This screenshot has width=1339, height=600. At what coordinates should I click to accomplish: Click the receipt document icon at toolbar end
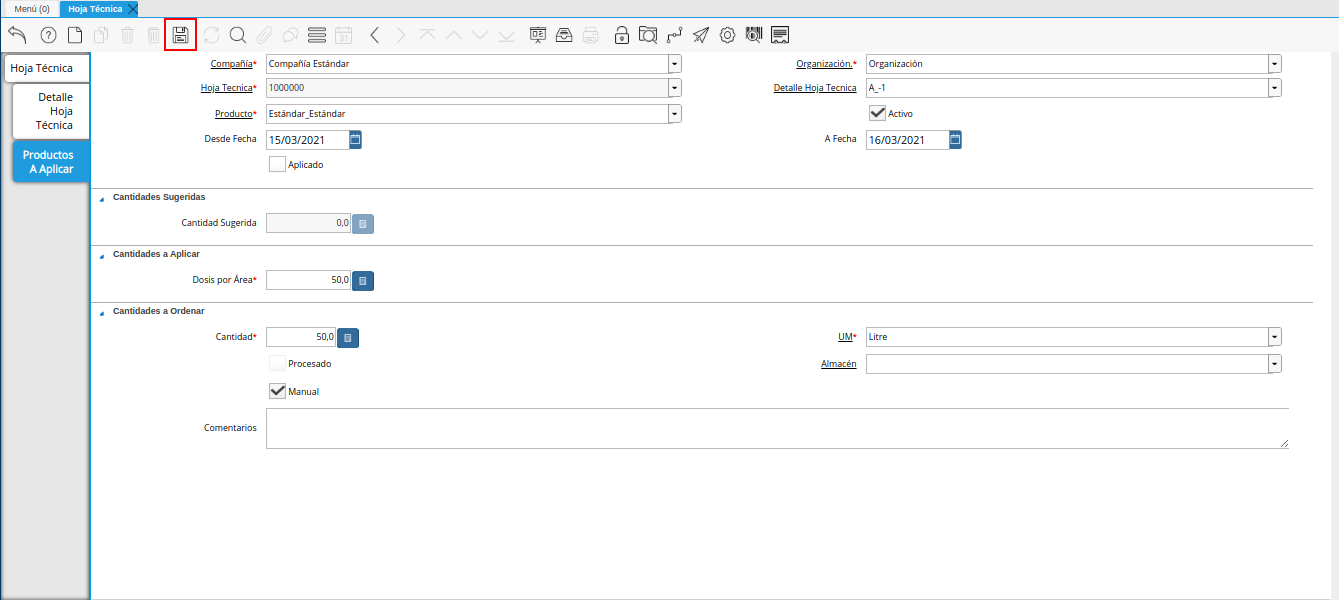(x=781, y=35)
